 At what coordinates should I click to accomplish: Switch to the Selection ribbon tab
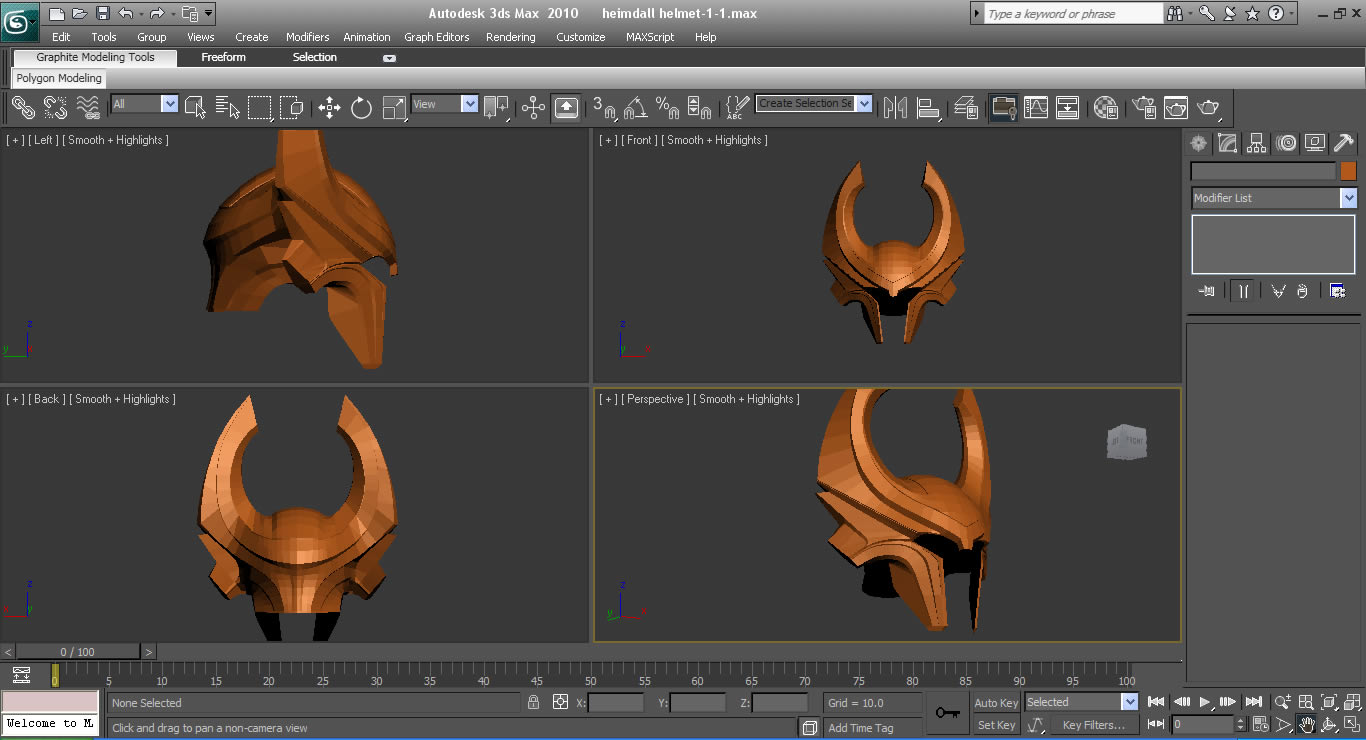point(314,57)
